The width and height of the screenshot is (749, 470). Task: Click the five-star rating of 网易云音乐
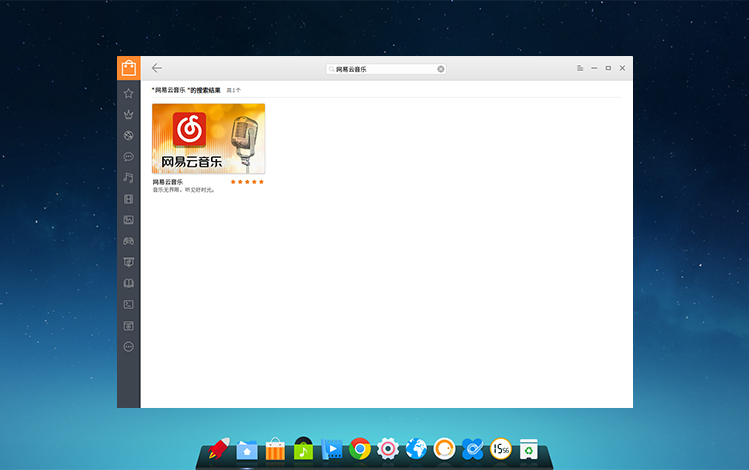(x=247, y=182)
